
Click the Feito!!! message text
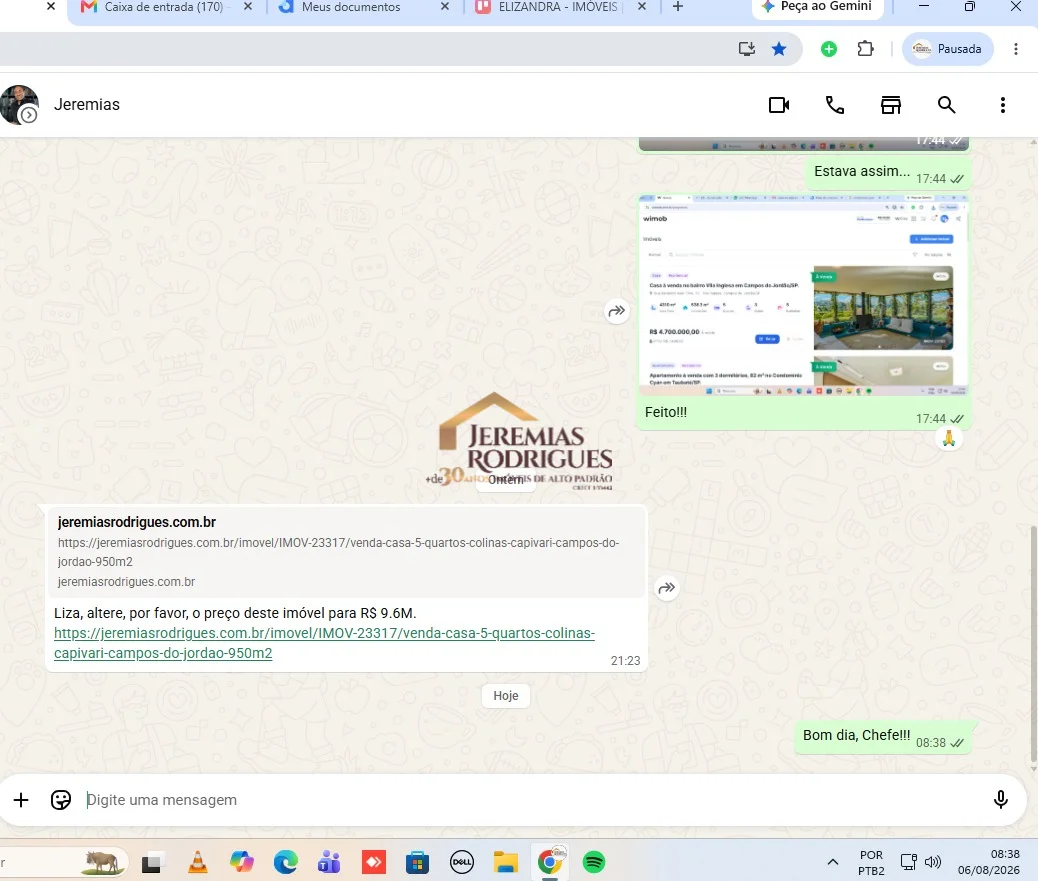pyautogui.click(x=666, y=412)
